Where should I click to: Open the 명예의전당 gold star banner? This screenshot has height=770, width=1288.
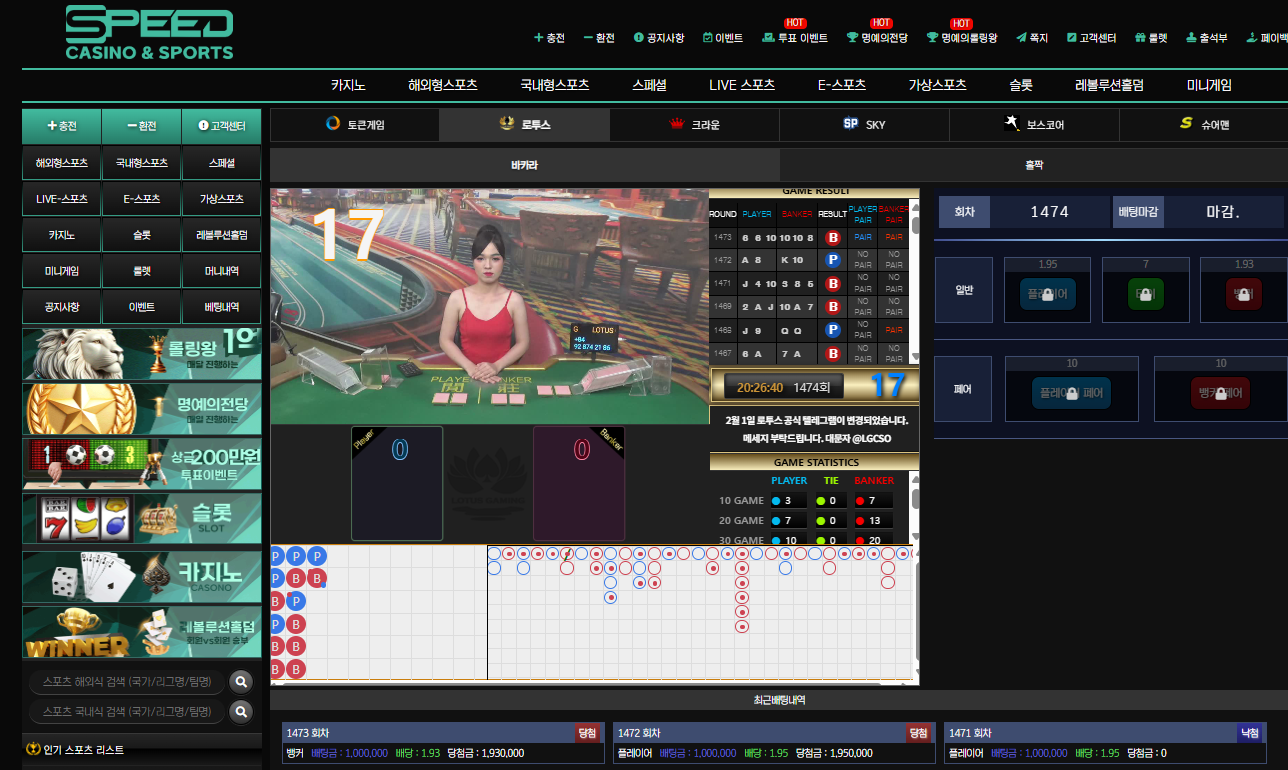[x=142, y=409]
